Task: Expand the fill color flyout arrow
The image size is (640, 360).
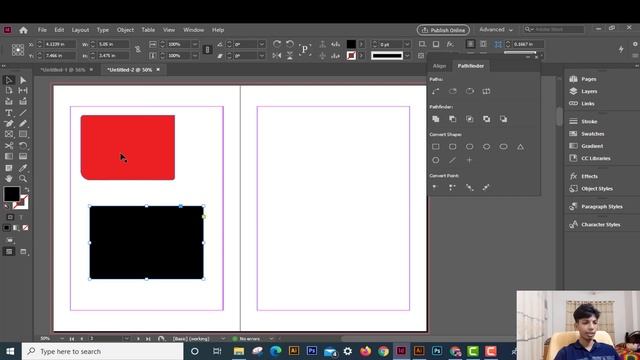Action: (362, 44)
